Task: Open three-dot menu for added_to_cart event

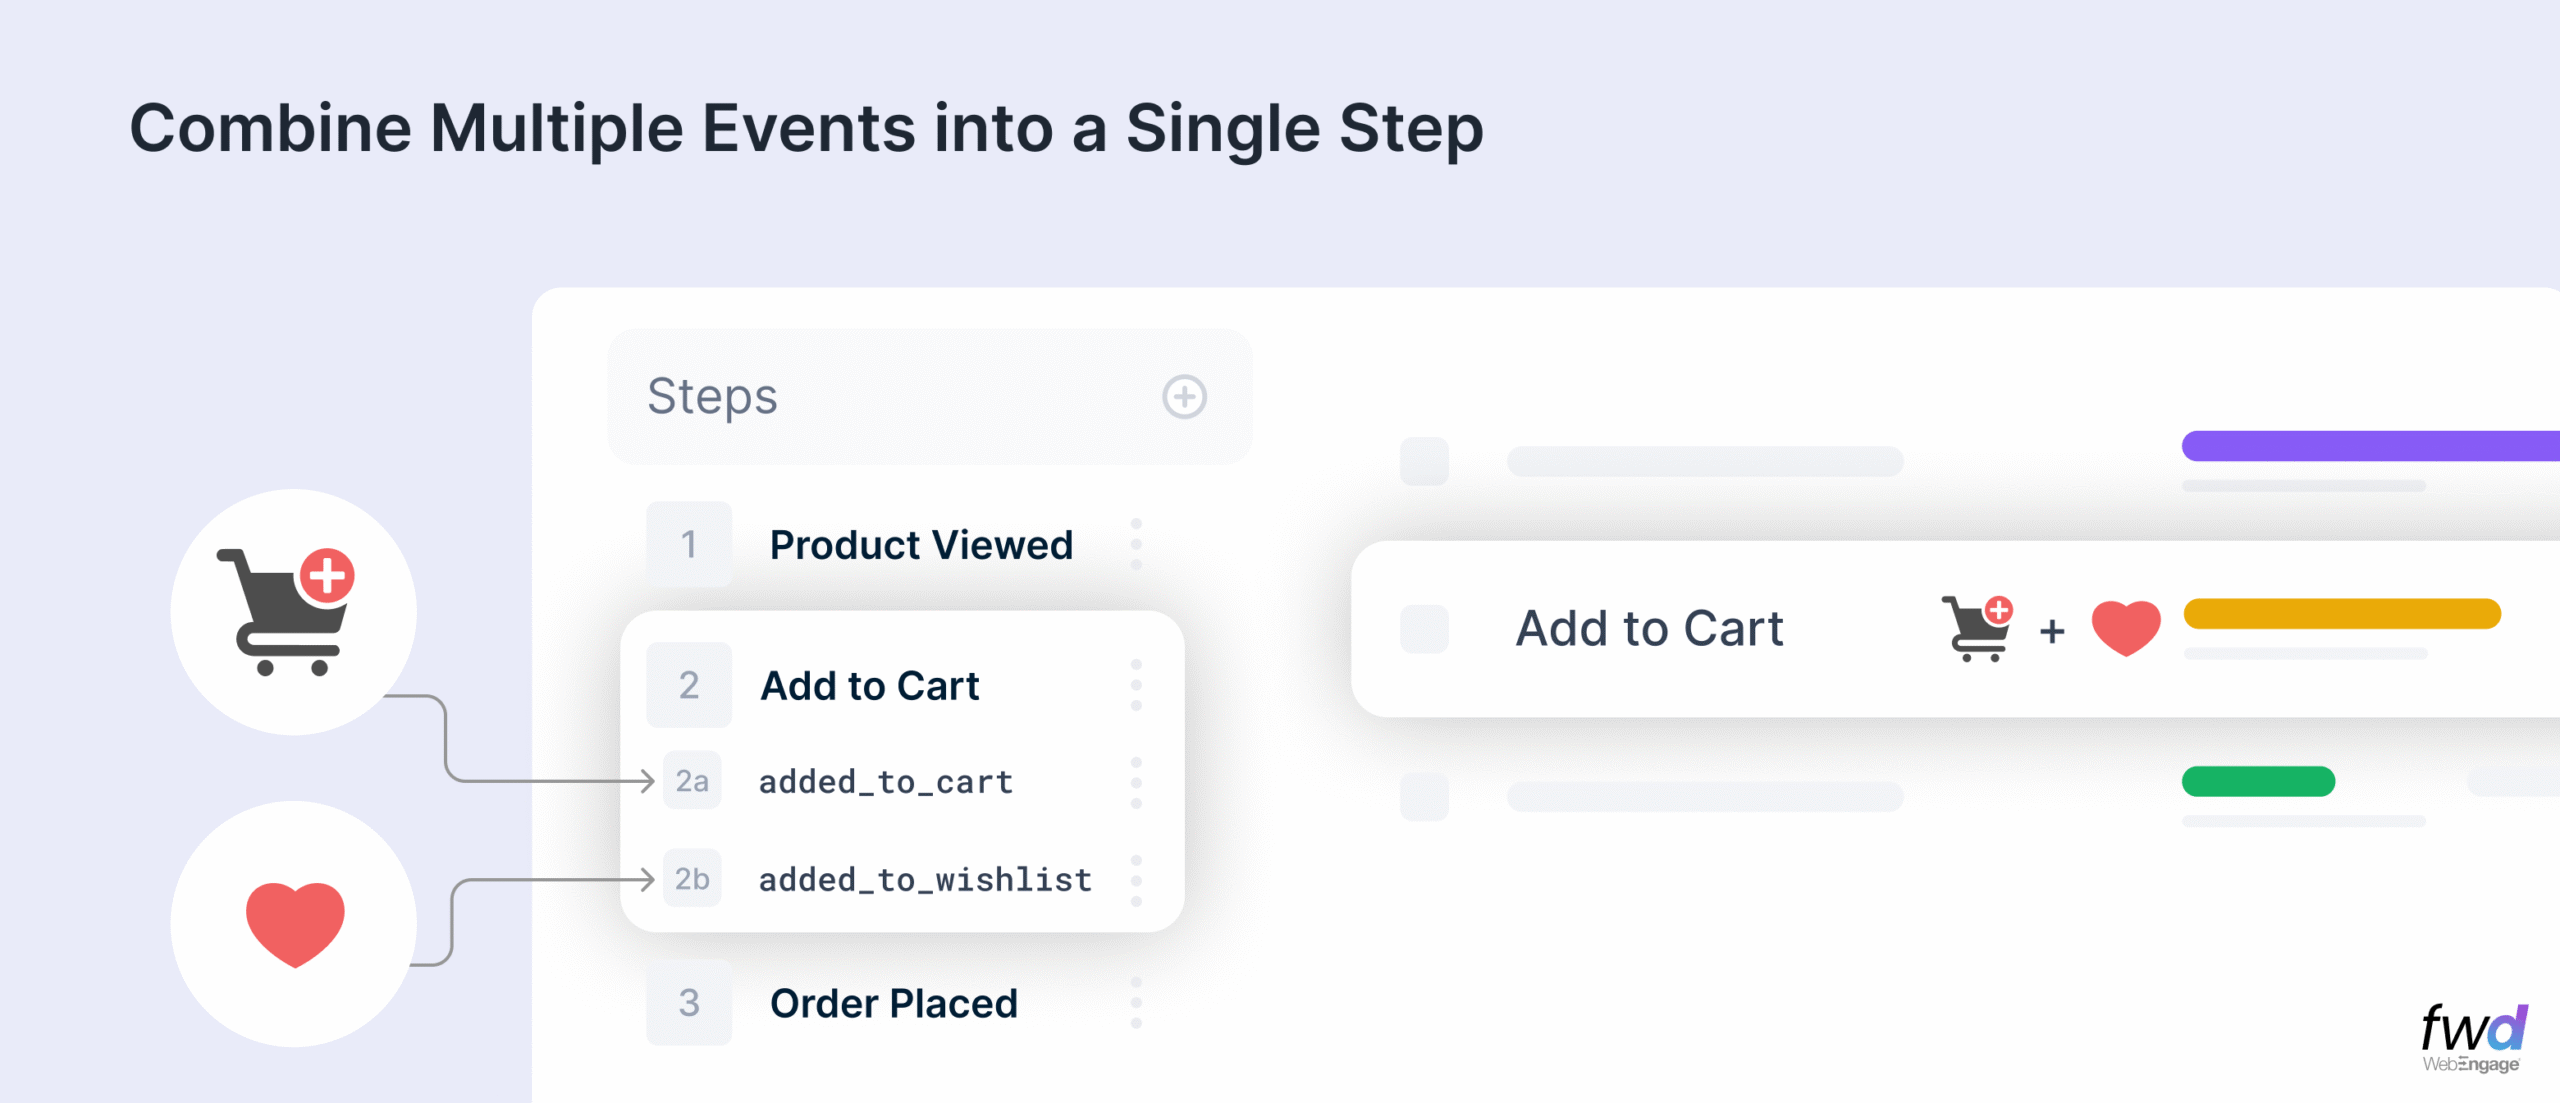Action: pos(1136,782)
